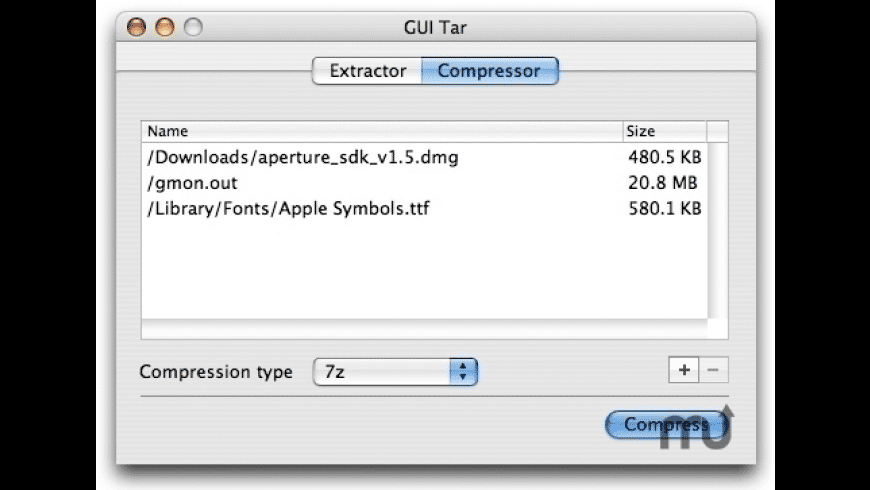Click the 580.1 KB size cell

663,209
